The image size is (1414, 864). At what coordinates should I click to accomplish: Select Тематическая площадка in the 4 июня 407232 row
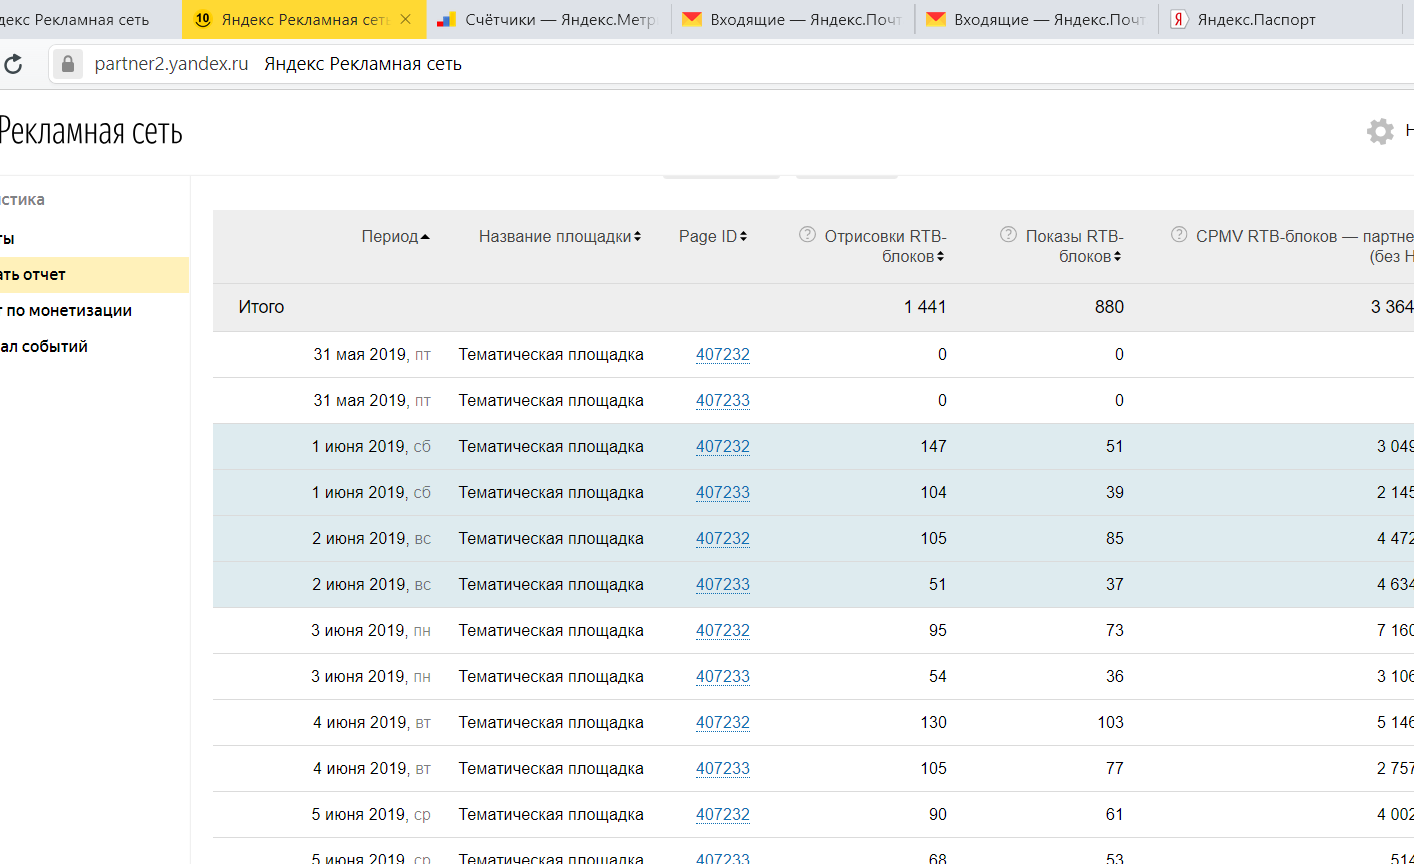551,723
